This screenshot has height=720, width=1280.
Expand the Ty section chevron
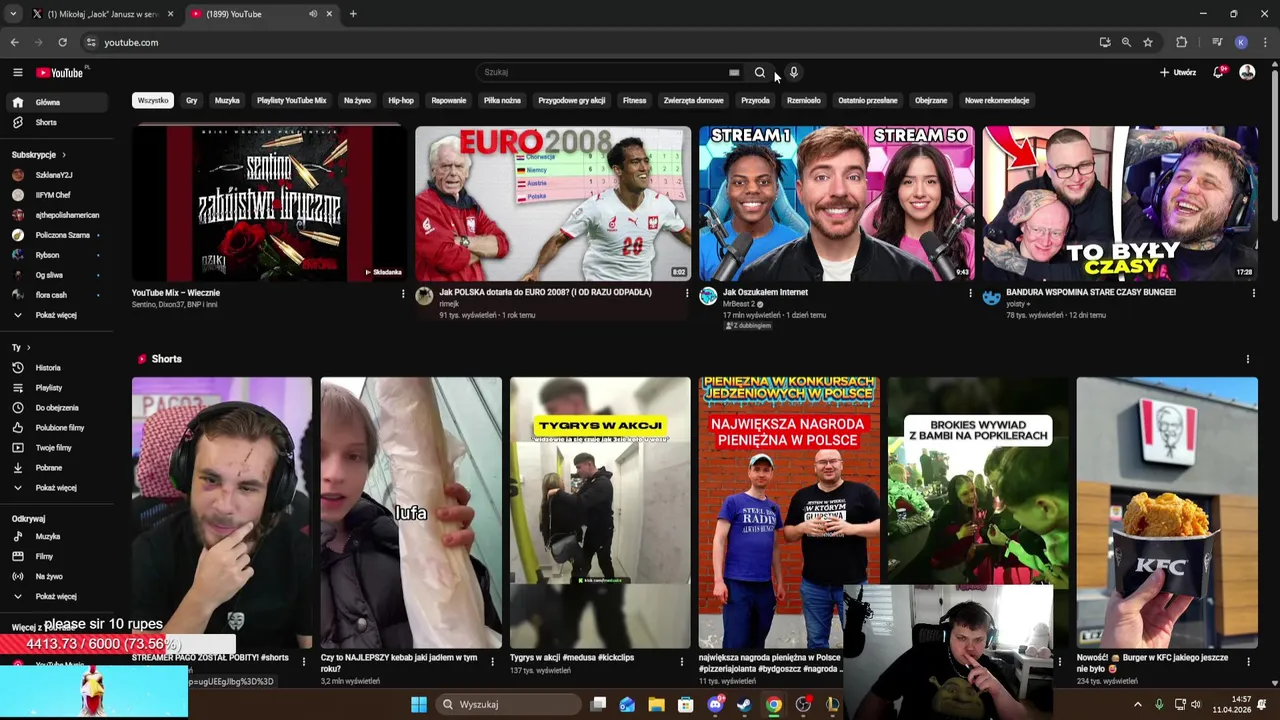(x=28, y=348)
